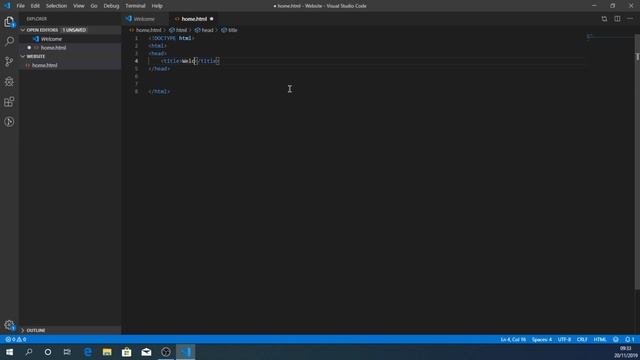Click the round app icon next to Mail on taskbar
640x360 pixels.
tap(166, 352)
